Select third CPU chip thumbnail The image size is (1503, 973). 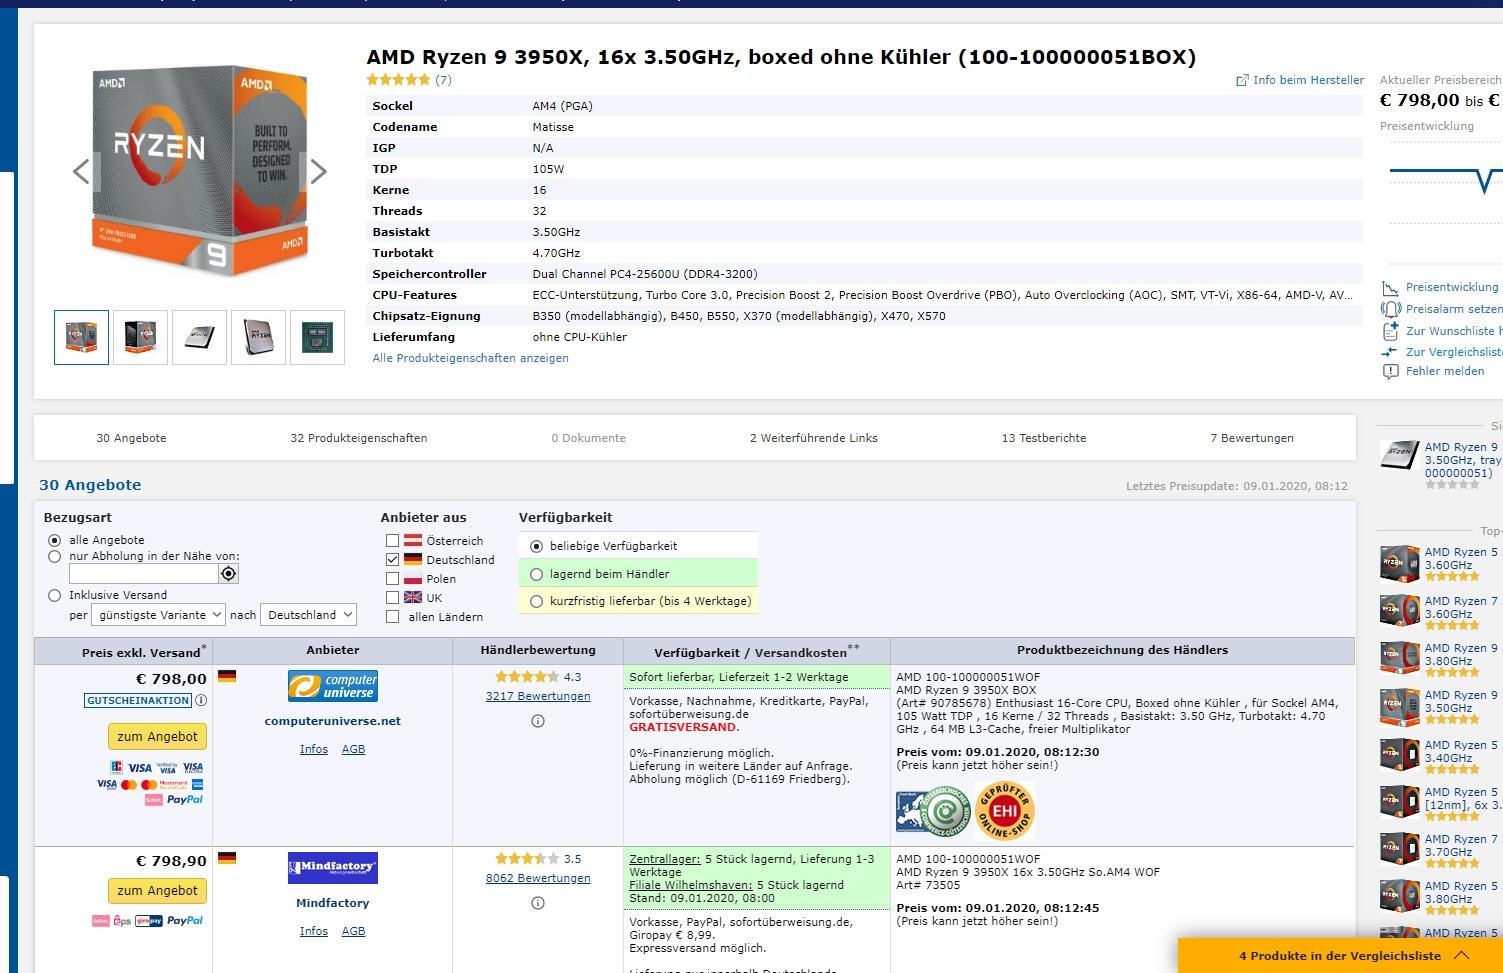199,337
